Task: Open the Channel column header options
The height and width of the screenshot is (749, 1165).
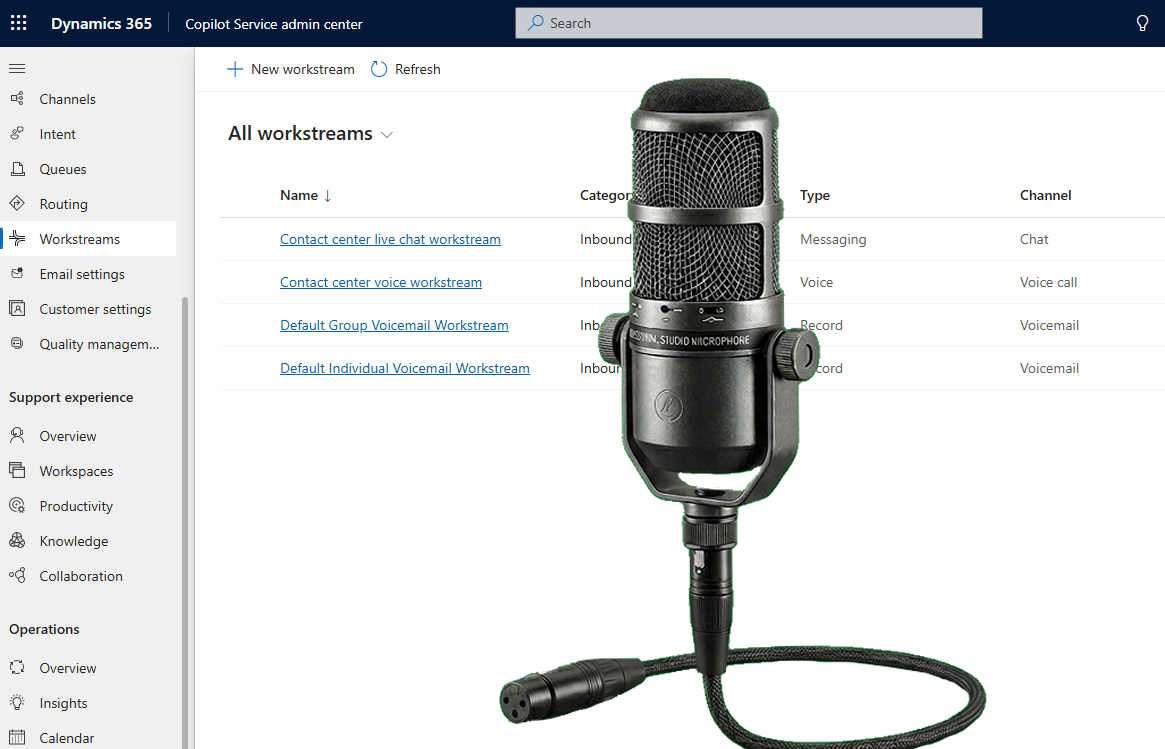Action: pos(1045,195)
